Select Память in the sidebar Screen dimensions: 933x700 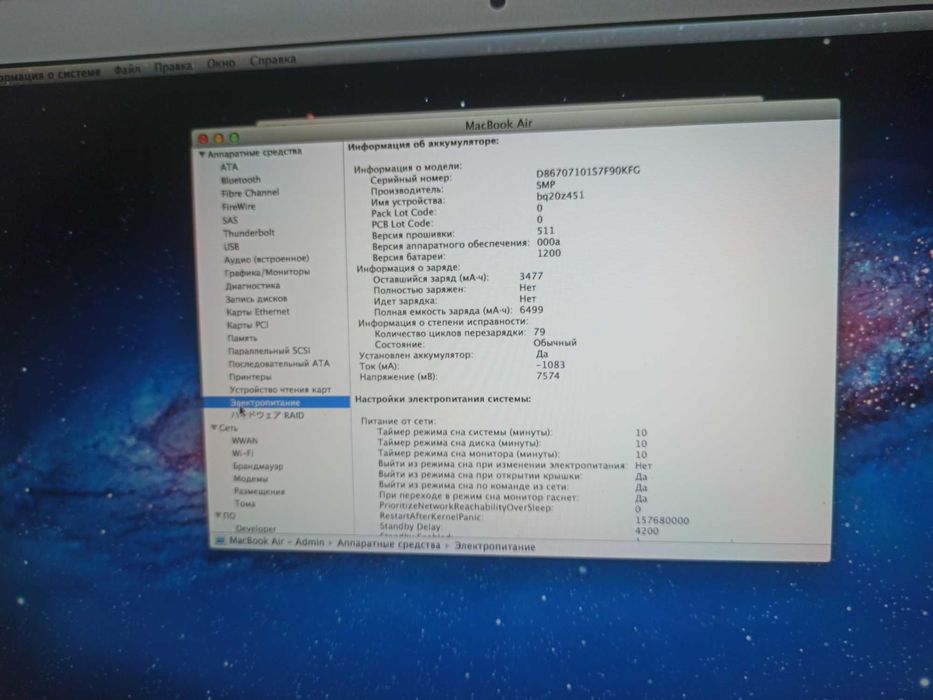click(x=242, y=338)
